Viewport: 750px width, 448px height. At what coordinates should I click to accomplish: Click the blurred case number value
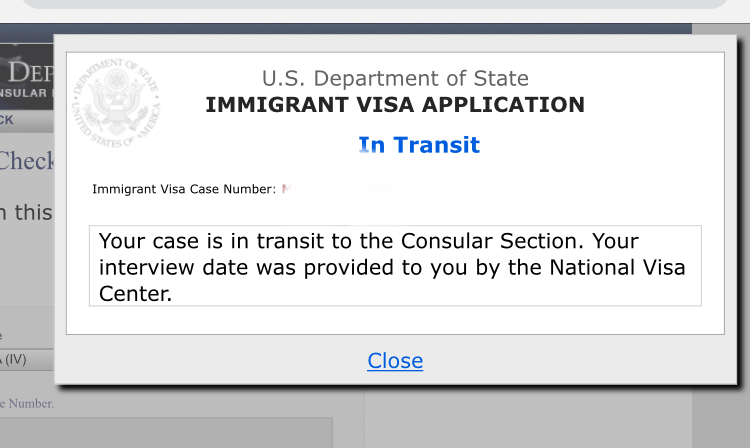coord(340,189)
